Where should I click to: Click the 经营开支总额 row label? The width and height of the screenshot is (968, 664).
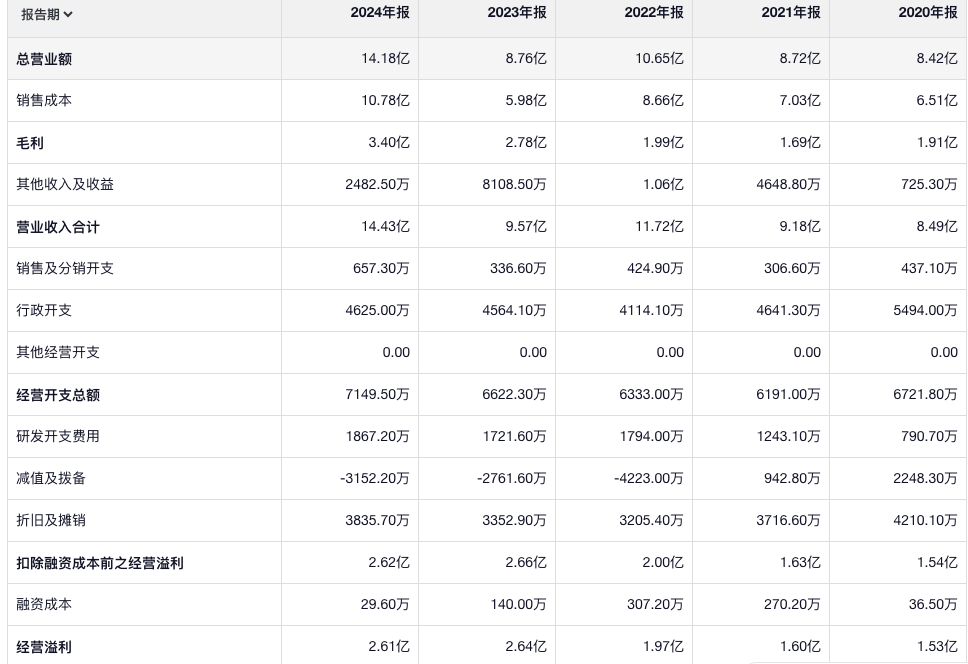[58, 395]
